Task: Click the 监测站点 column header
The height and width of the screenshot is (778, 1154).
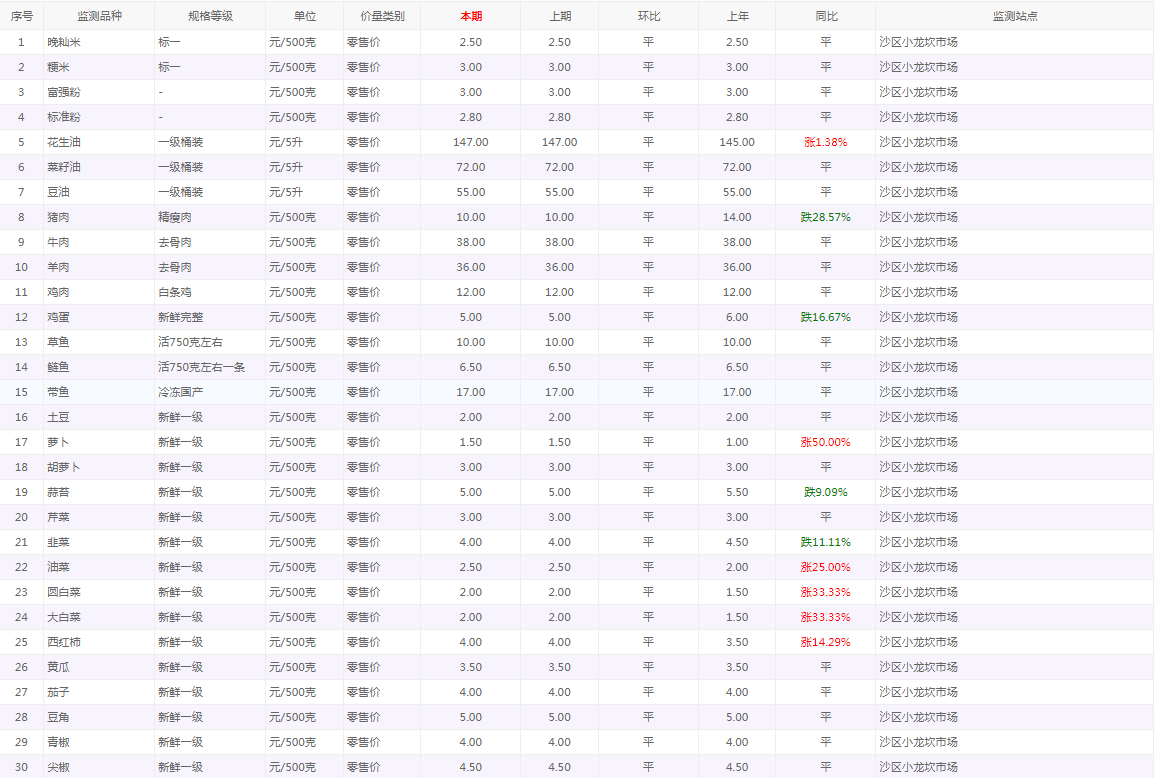Action: pos(1014,16)
